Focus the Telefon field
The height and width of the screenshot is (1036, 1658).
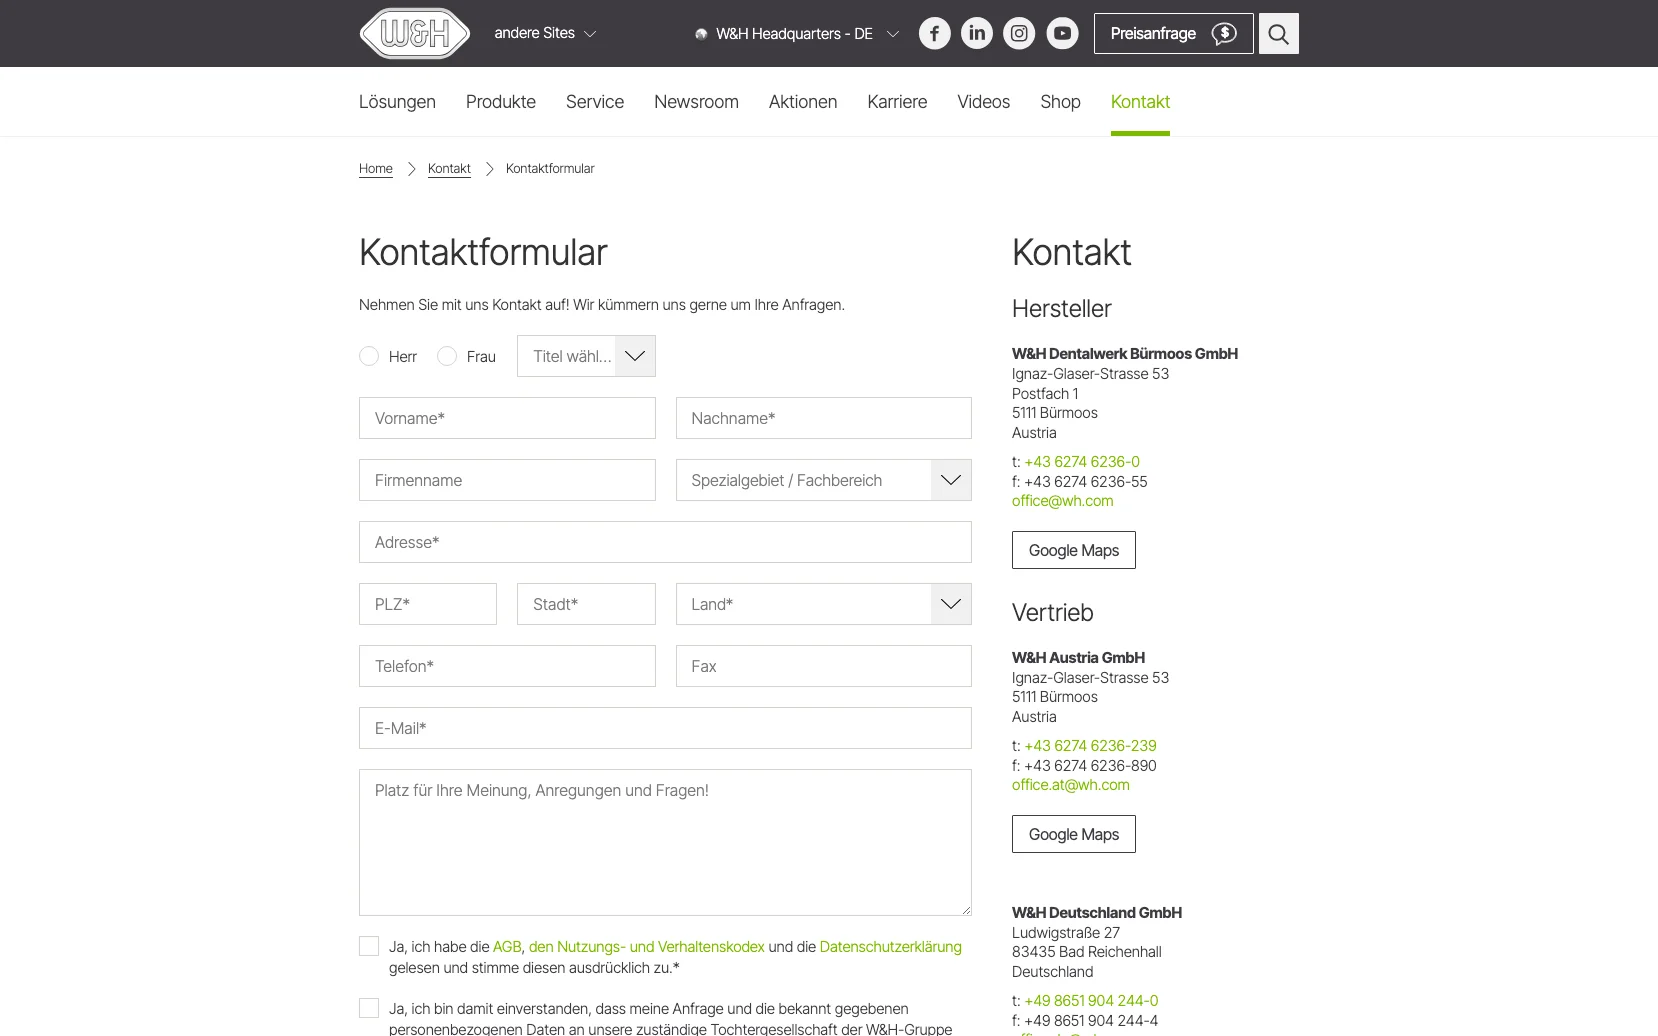(507, 666)
